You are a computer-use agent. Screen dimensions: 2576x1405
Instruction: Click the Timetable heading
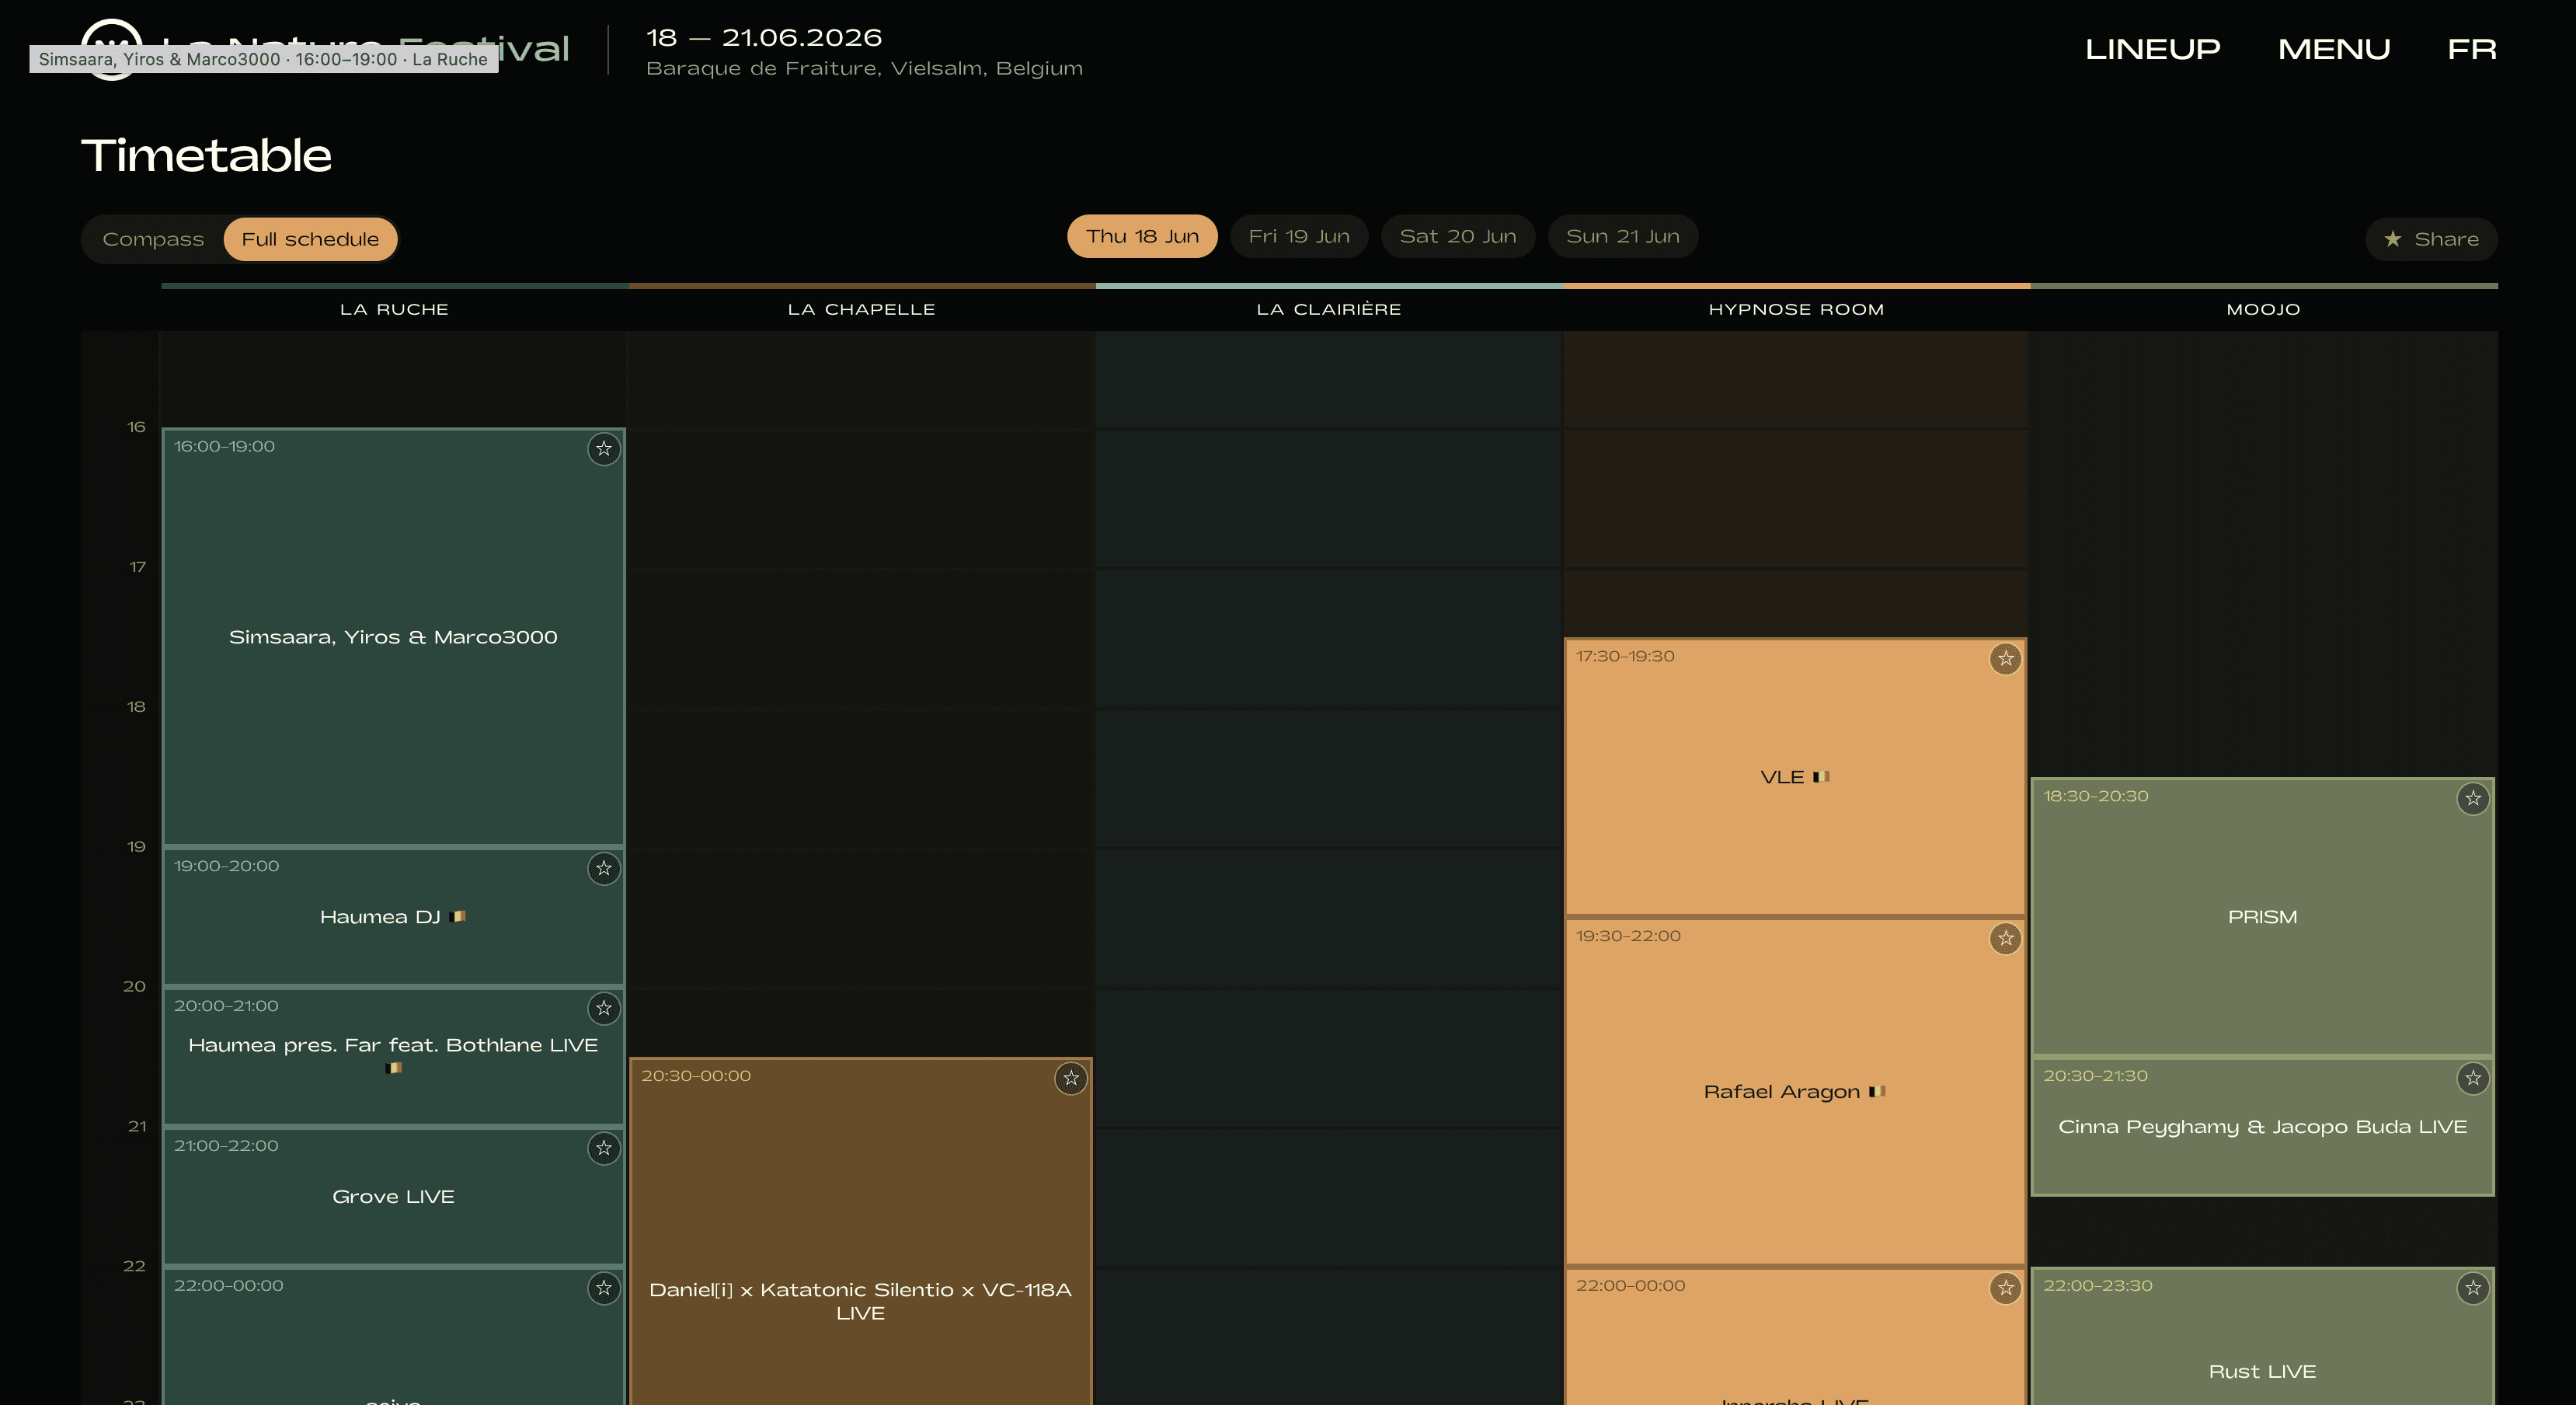(206, 156)
